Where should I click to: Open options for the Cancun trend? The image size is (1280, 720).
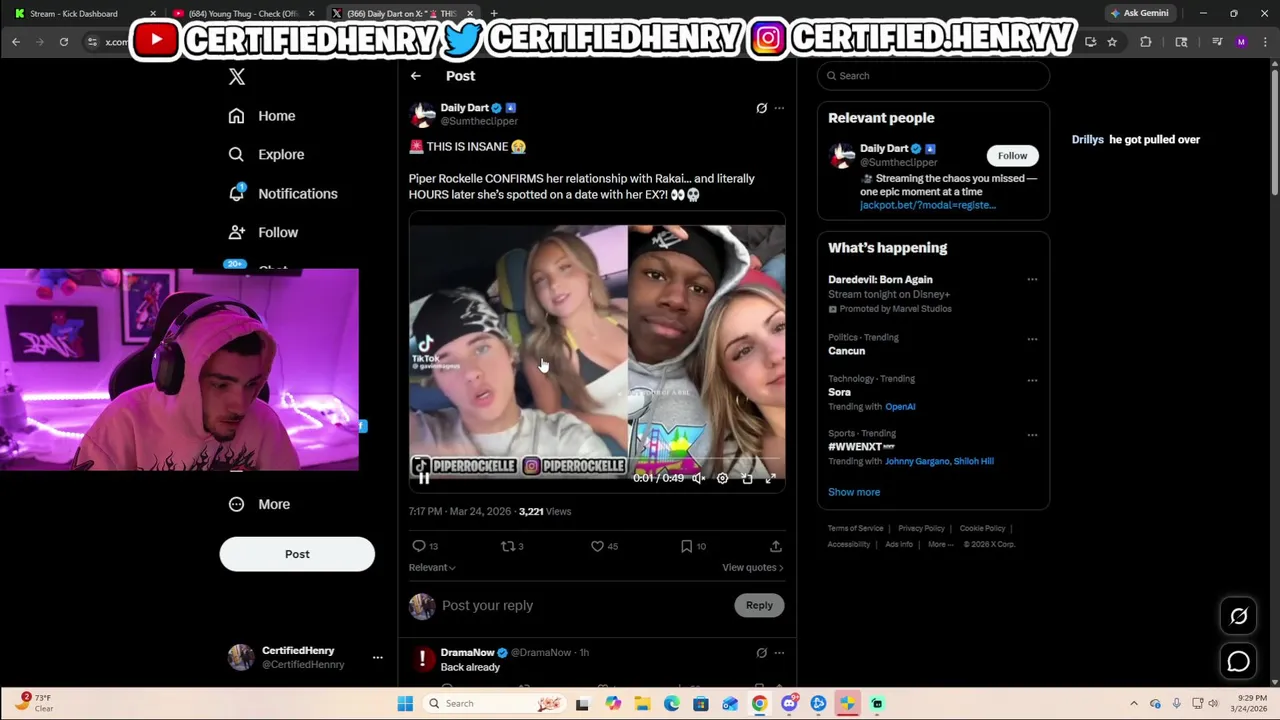1032,339
